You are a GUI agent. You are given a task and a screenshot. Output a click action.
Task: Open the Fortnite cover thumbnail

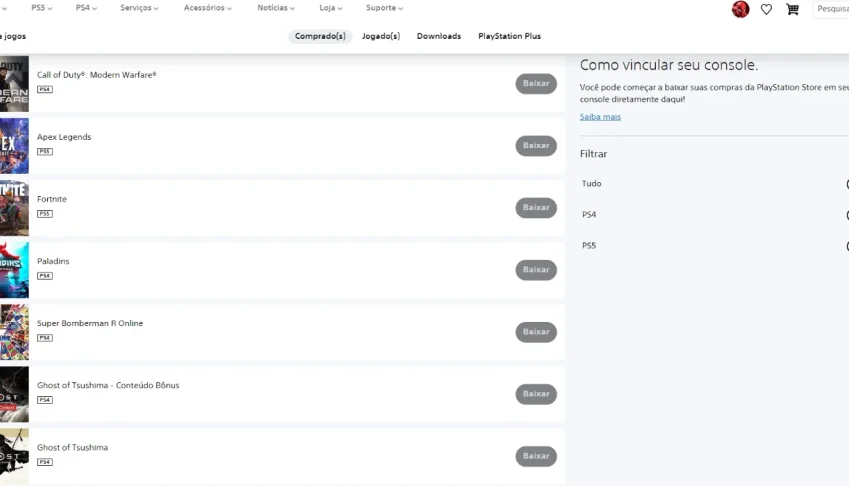point(14,208)
